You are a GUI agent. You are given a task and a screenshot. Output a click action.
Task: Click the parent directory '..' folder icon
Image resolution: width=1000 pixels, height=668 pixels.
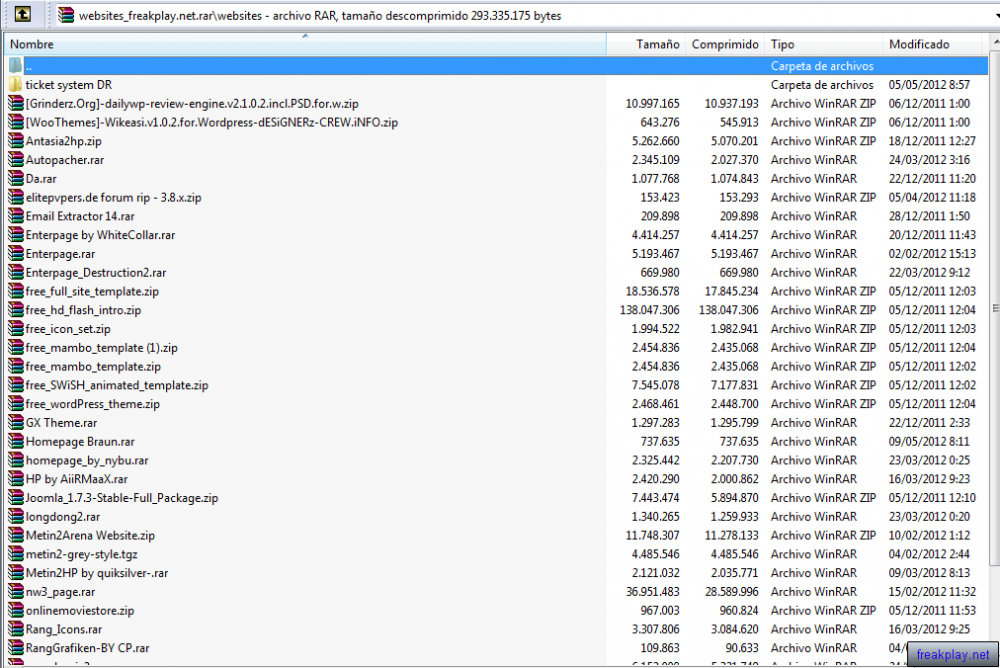[x=15, y=66]
